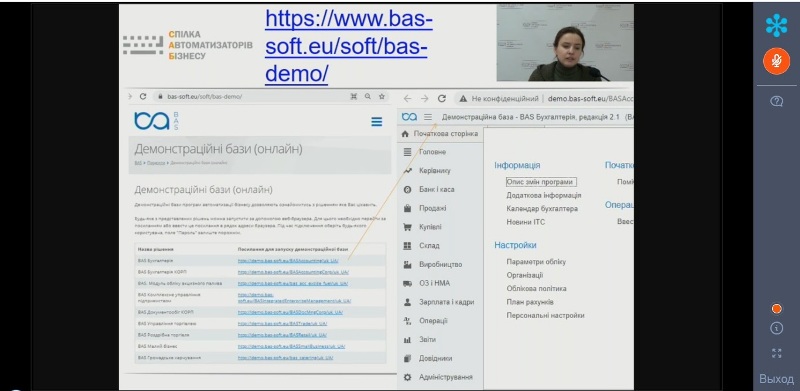Screen dimensions: 800x391
Task: Click the Зарплата і кадри person icon
Action: pos(407,302)
